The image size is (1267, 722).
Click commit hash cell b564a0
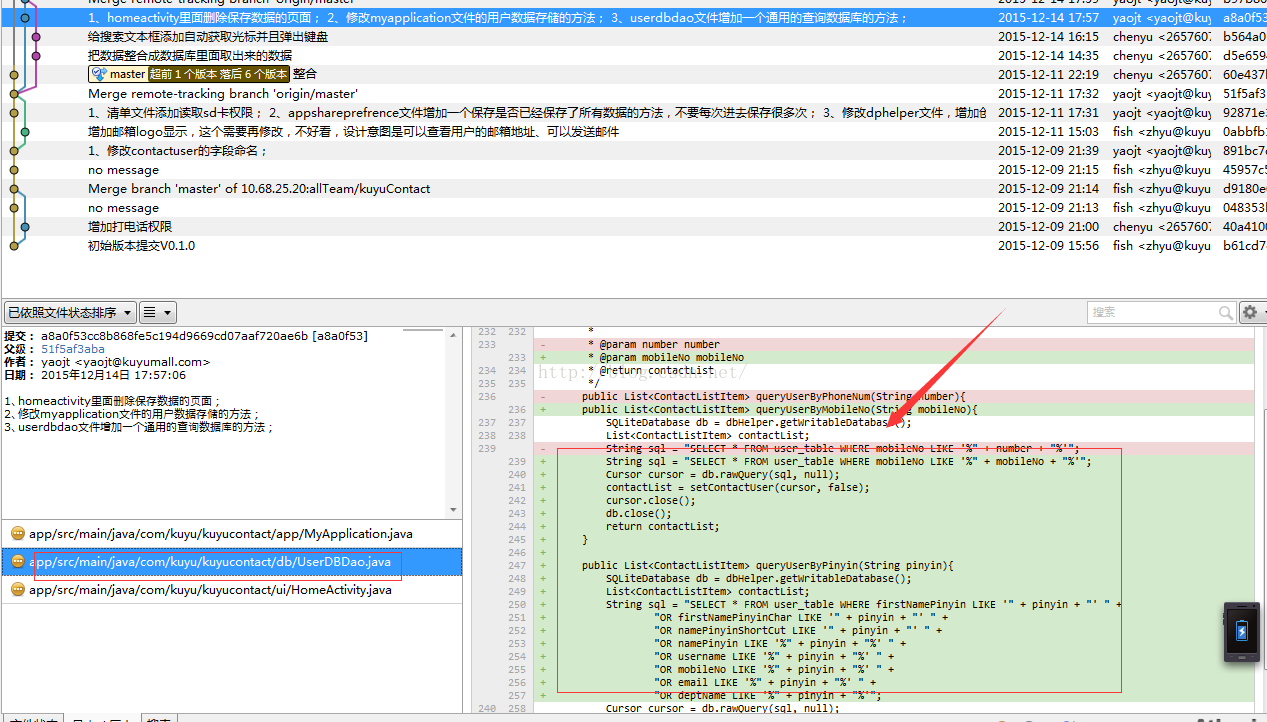[1244, 36]
